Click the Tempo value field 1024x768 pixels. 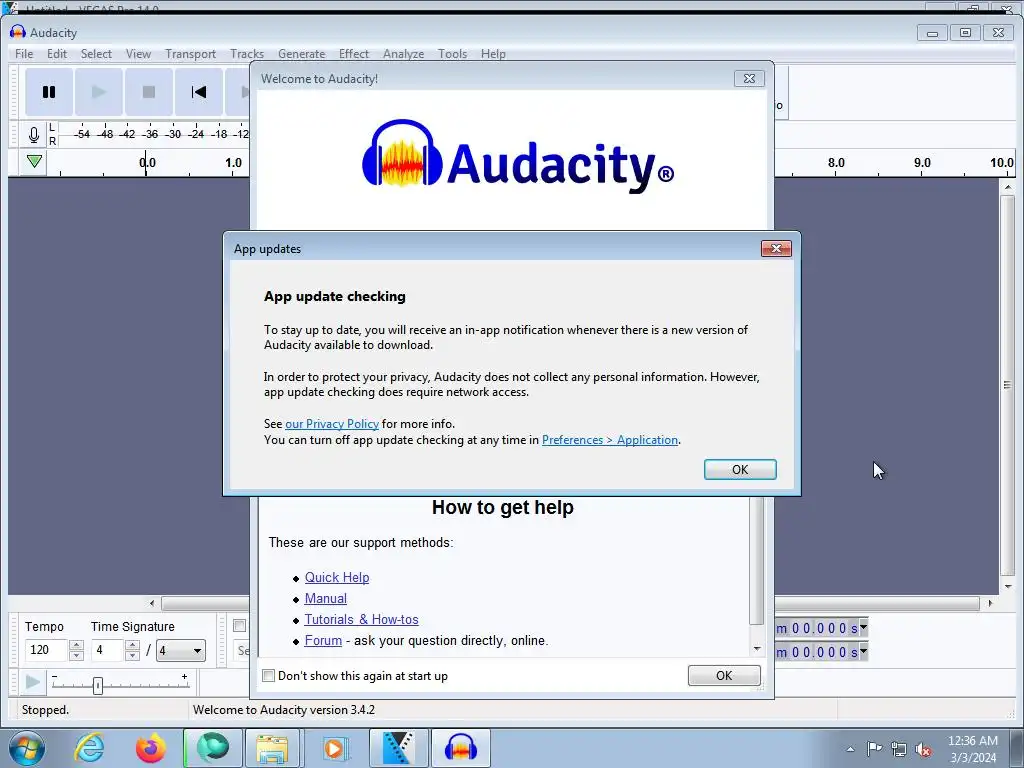click(x=46, y=650)
